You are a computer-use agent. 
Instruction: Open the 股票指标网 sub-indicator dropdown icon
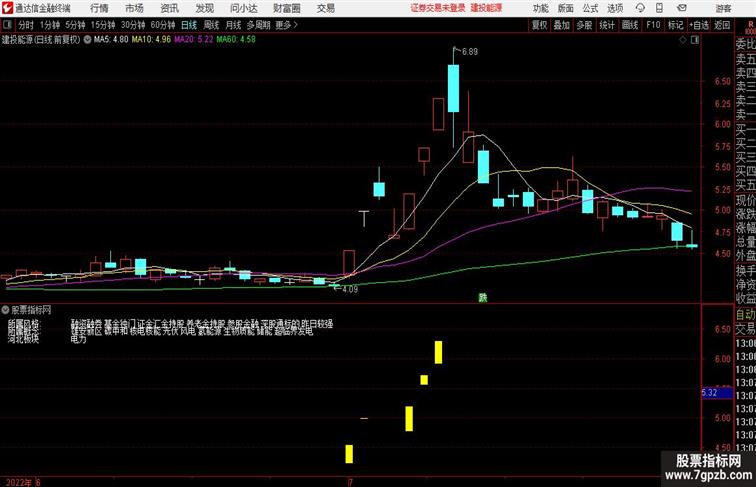tap(5, 310)
